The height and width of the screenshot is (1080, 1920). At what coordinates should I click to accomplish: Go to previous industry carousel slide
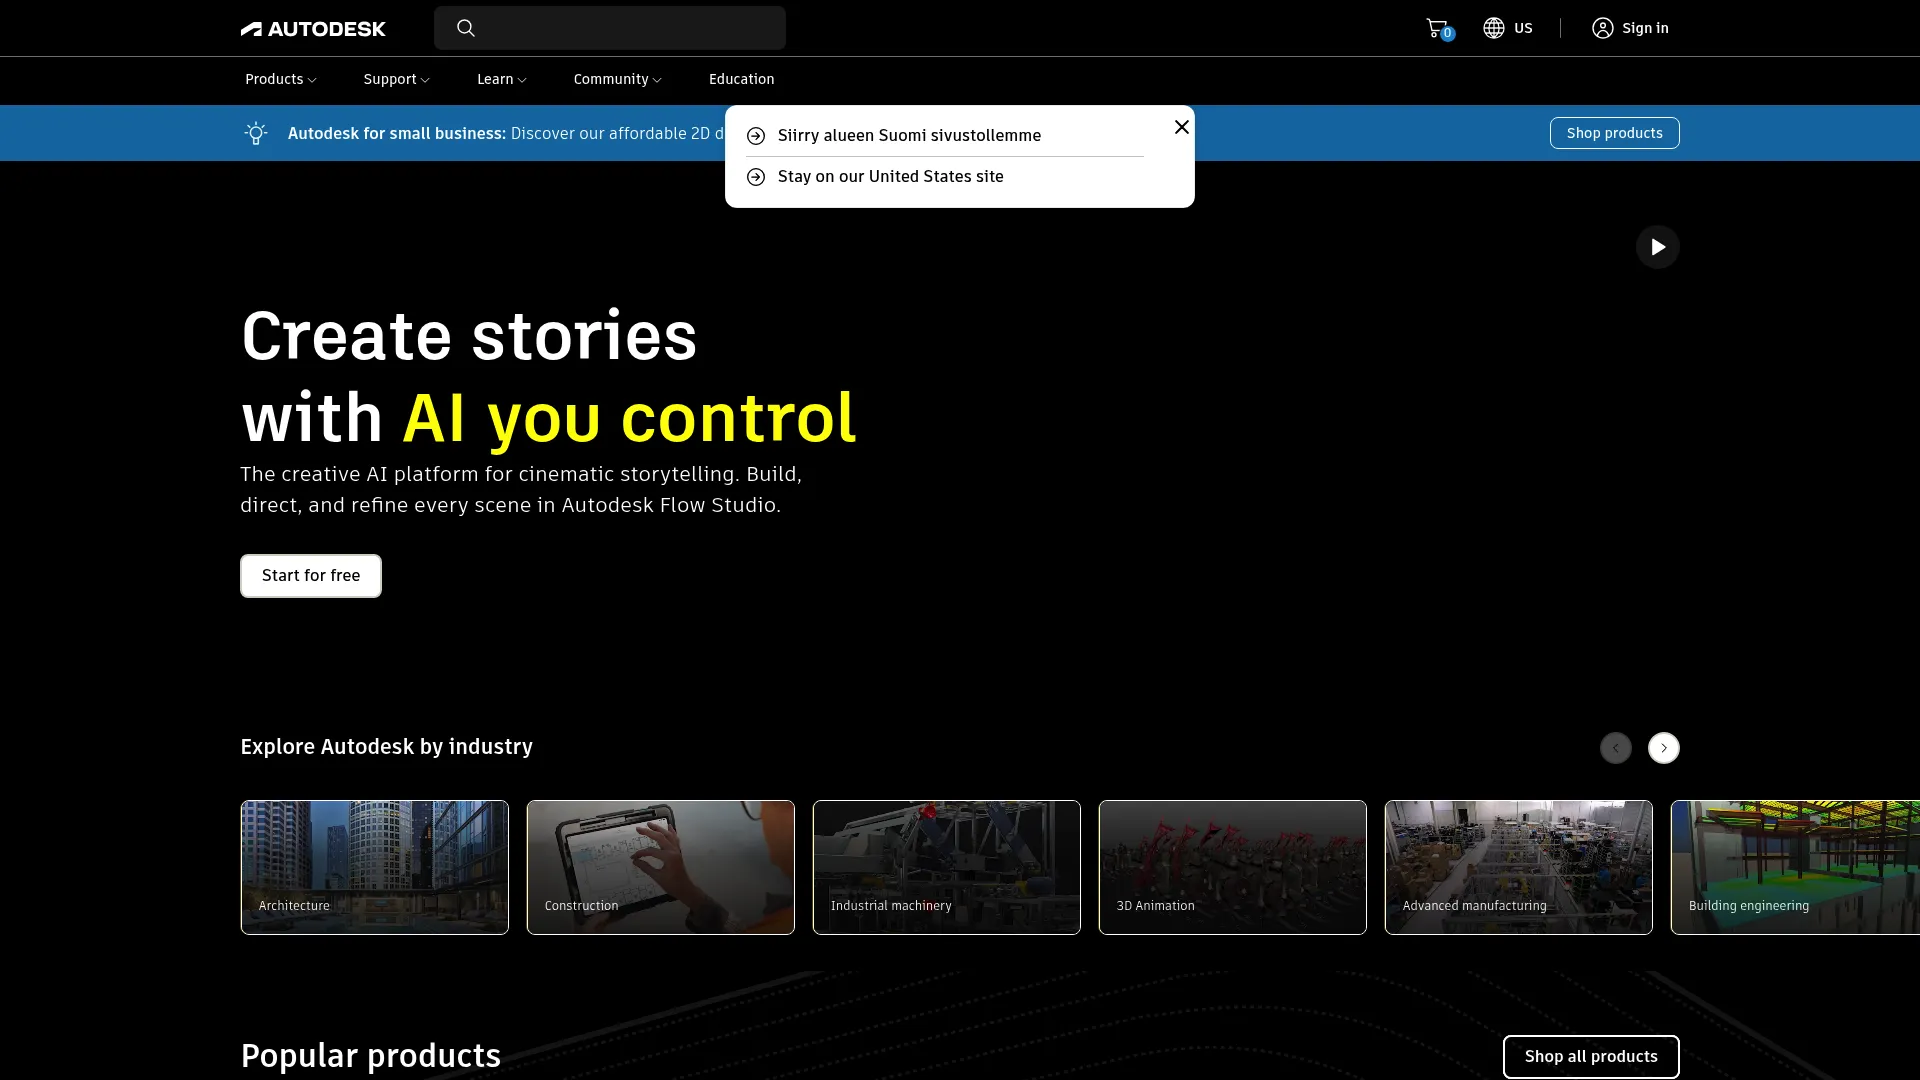[1615, 748]
